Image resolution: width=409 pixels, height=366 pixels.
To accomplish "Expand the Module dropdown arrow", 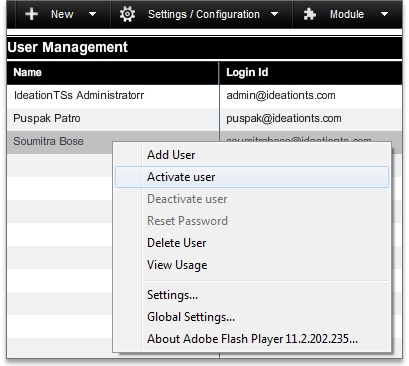I will (384, 14).
